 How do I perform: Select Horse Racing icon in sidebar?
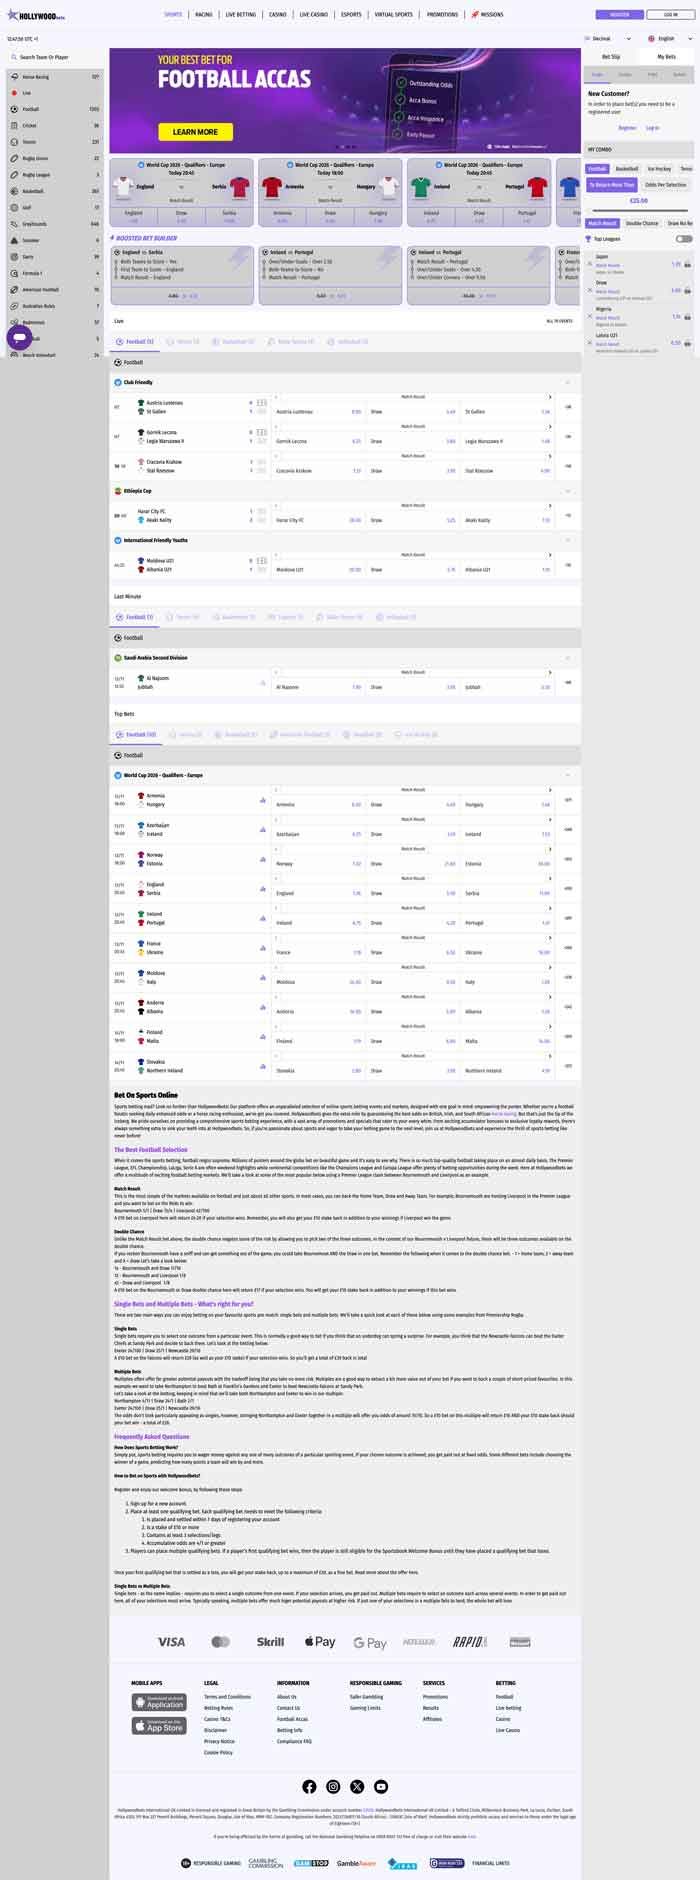coord(14,77)
